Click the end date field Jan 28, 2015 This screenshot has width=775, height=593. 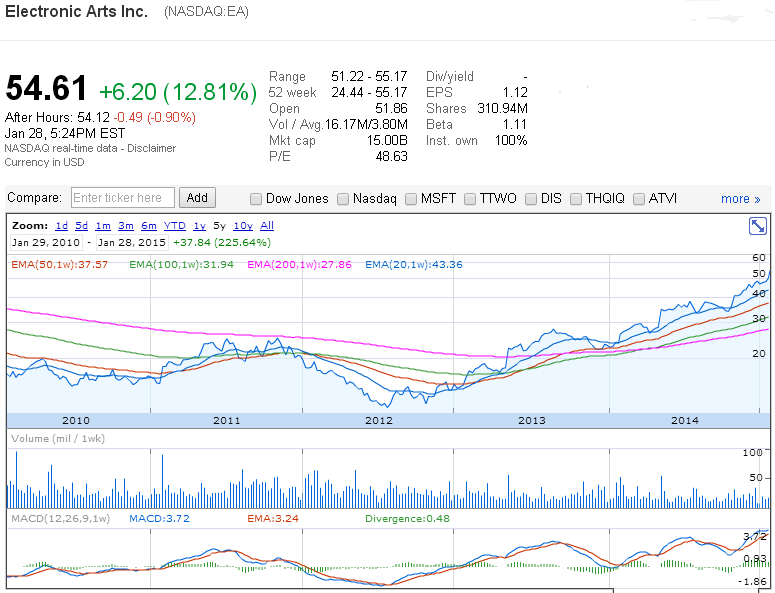[x=131, y=243]
